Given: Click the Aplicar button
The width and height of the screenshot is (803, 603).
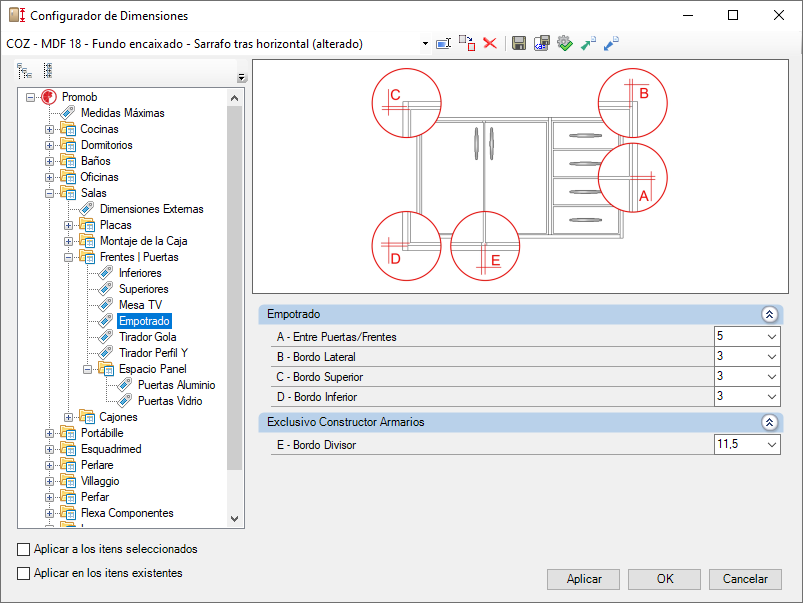Looking at the screenshot, I should tap(583, 579).
